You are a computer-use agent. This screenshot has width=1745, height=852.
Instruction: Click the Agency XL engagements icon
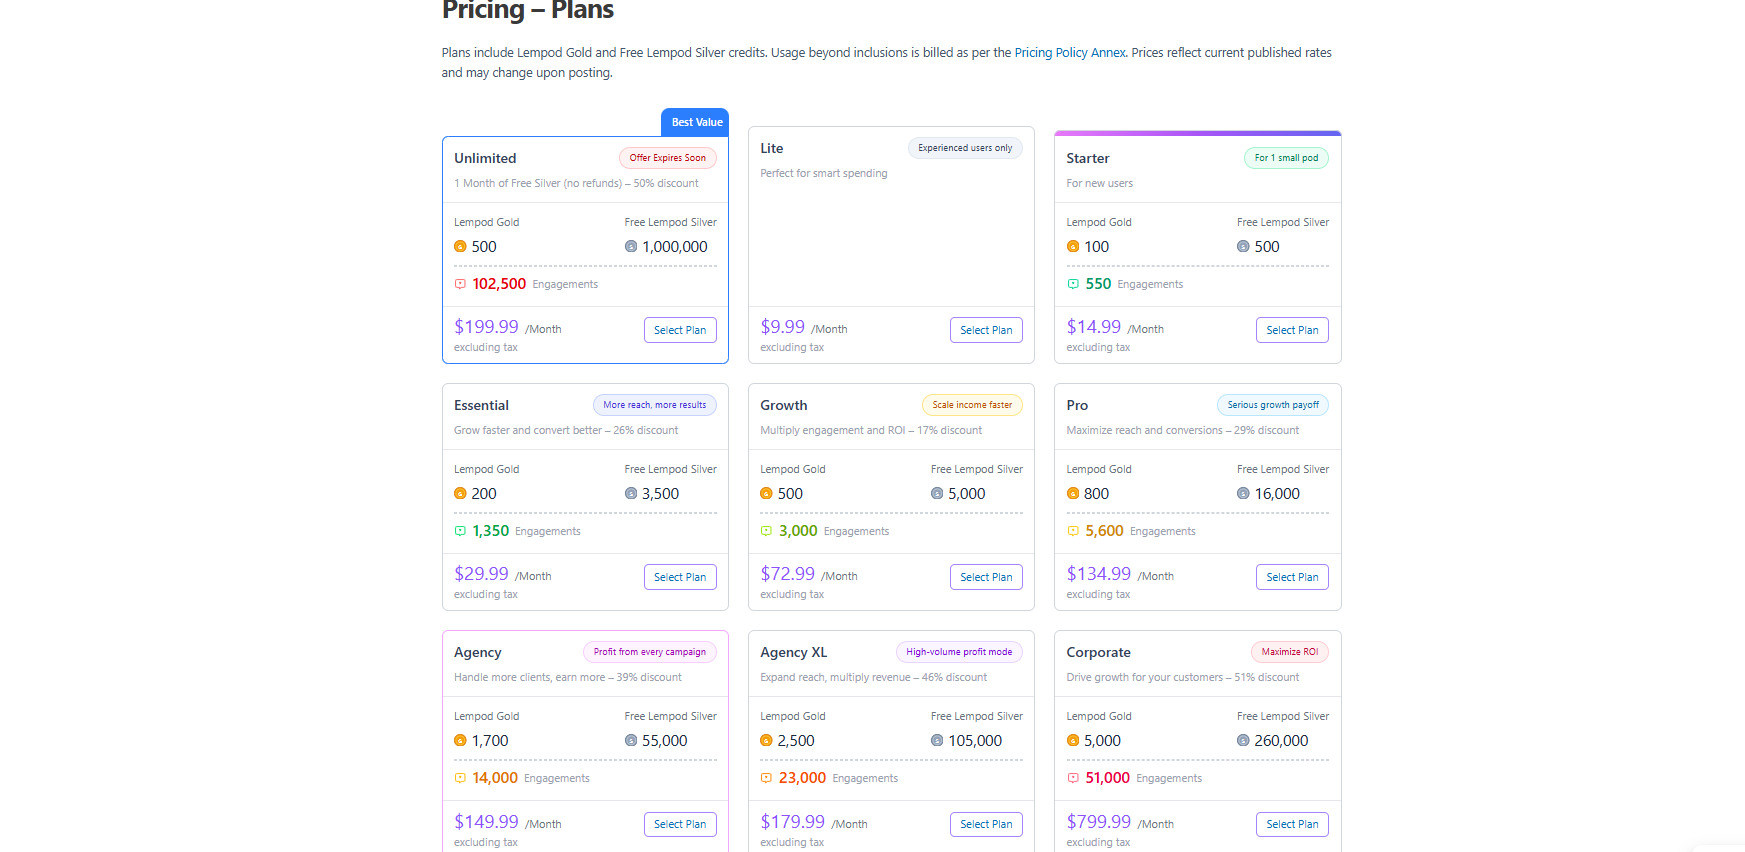(x=766, y=778)
